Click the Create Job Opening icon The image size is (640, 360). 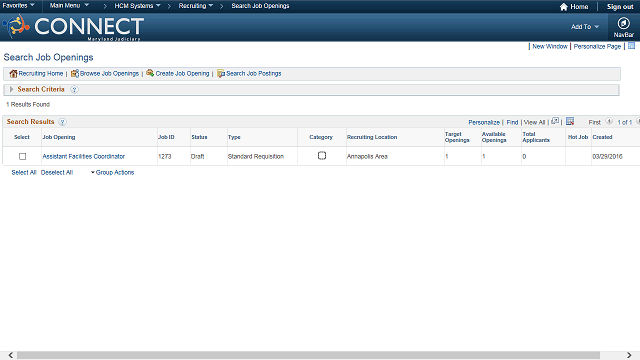tap(150, 73)
